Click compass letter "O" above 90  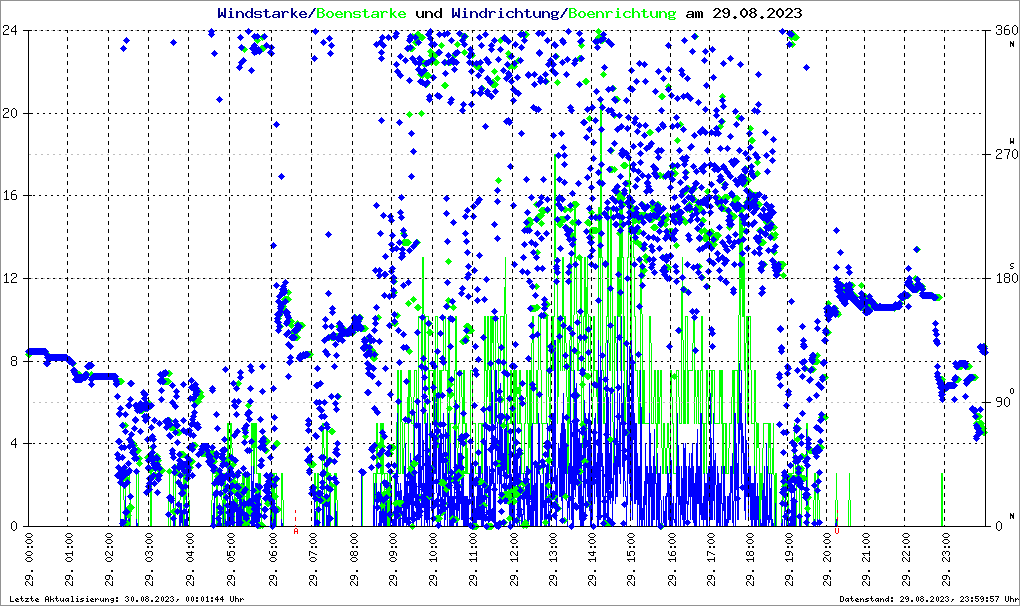point(1012,391)
